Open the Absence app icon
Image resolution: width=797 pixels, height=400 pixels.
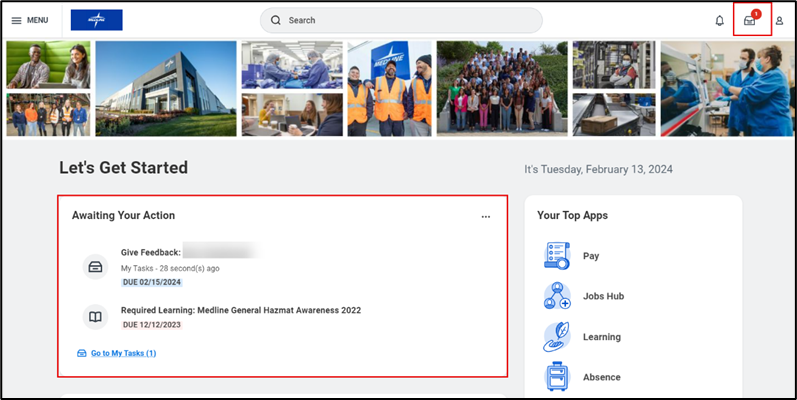pyautogui.click(x=557, y=377)
